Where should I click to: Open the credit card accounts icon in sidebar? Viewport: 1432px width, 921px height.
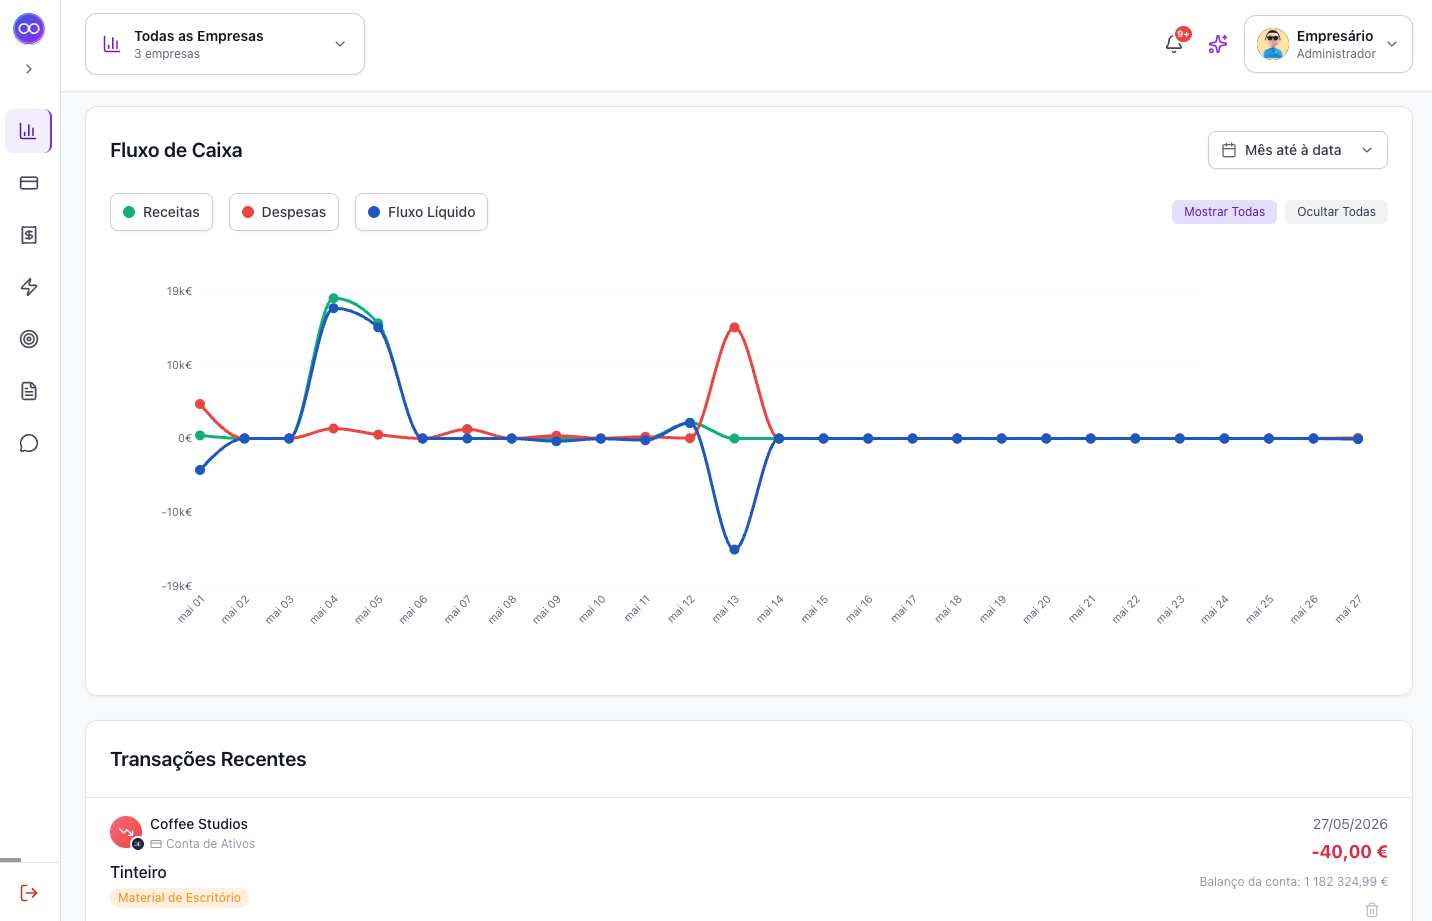(29, 183)
